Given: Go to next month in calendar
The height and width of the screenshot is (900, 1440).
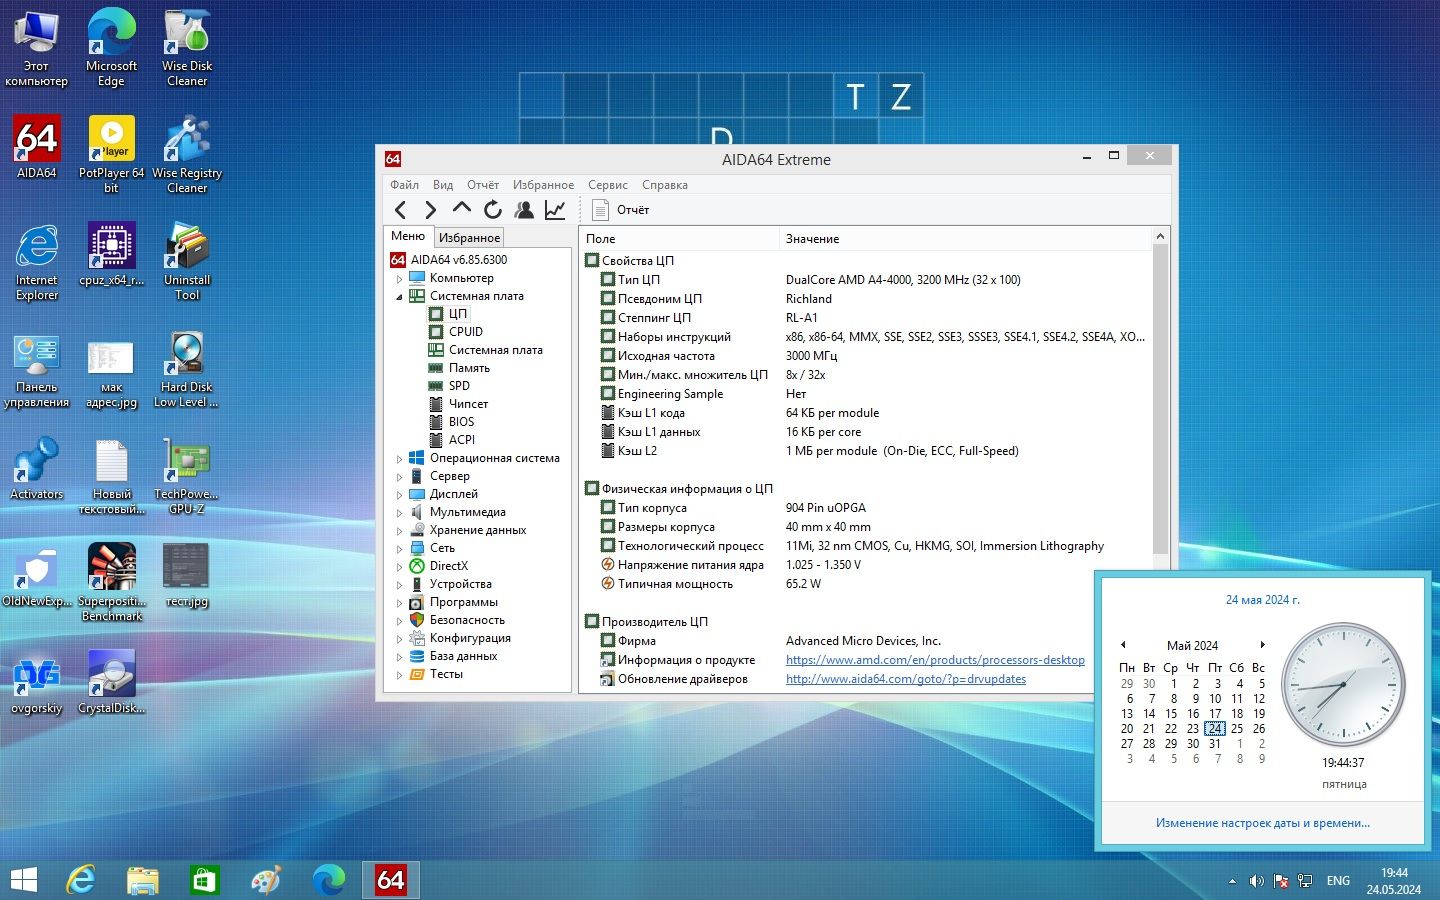Looking at the screenshot, I should tap(1263, 645).
